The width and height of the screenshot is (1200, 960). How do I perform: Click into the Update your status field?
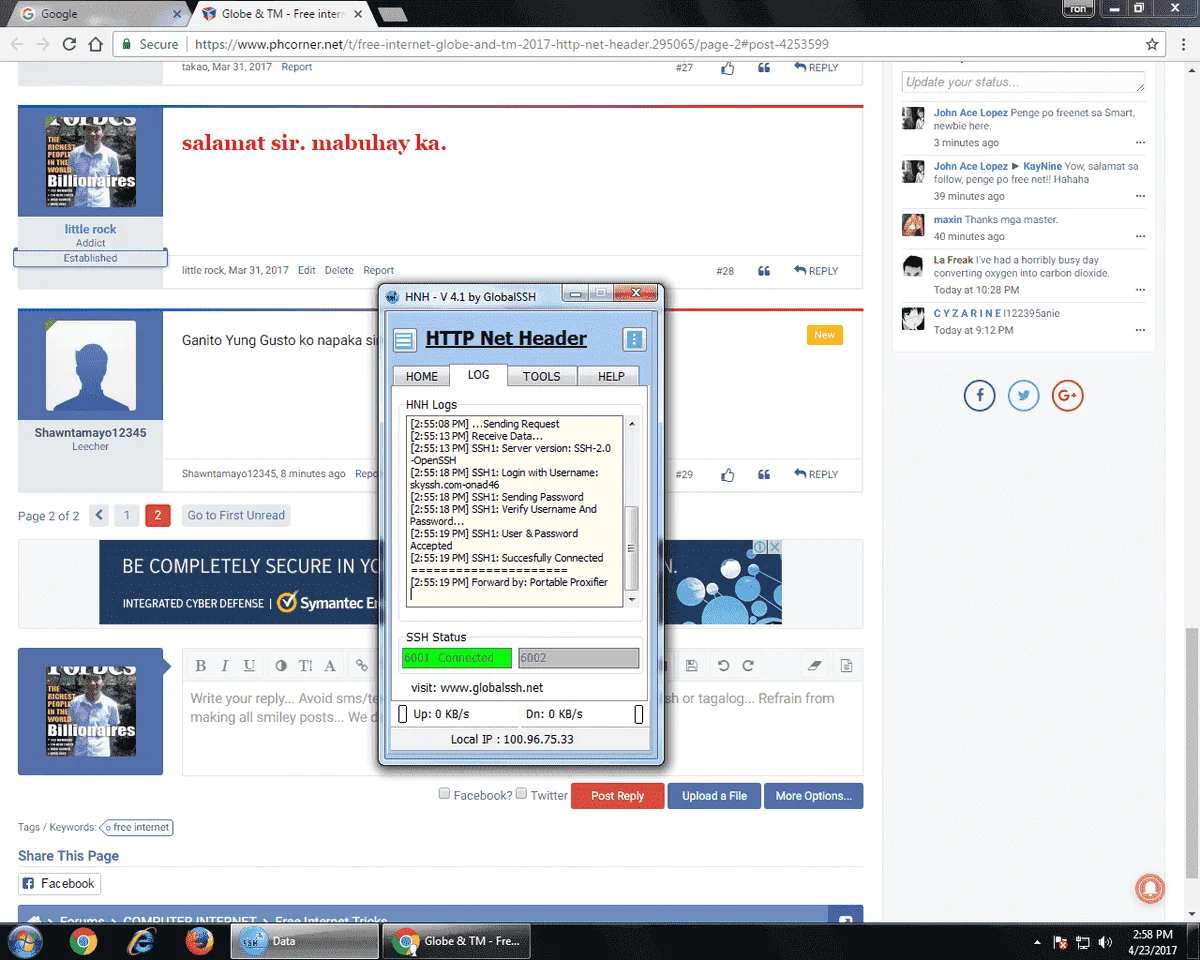click(x=1023, y=82)
